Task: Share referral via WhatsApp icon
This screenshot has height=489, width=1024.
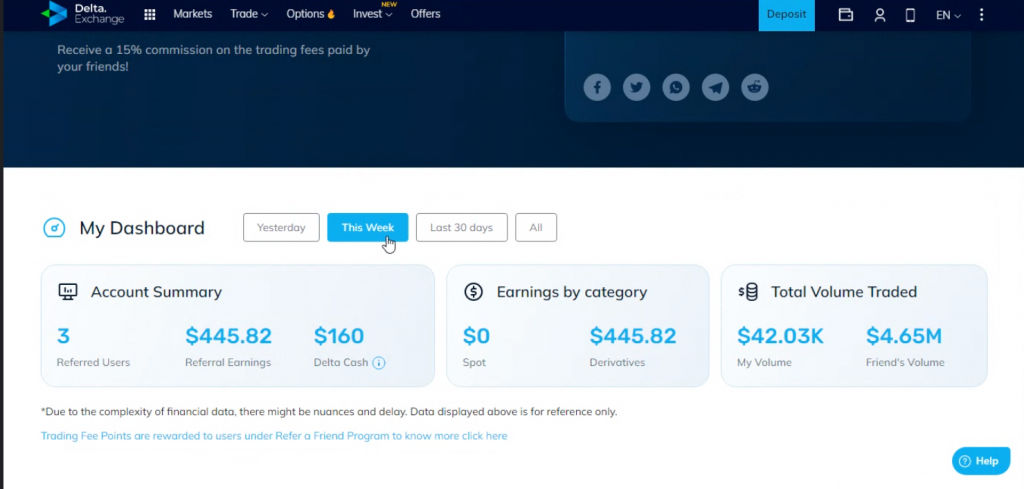Action: pyautogui.click(x=676, y=87)
